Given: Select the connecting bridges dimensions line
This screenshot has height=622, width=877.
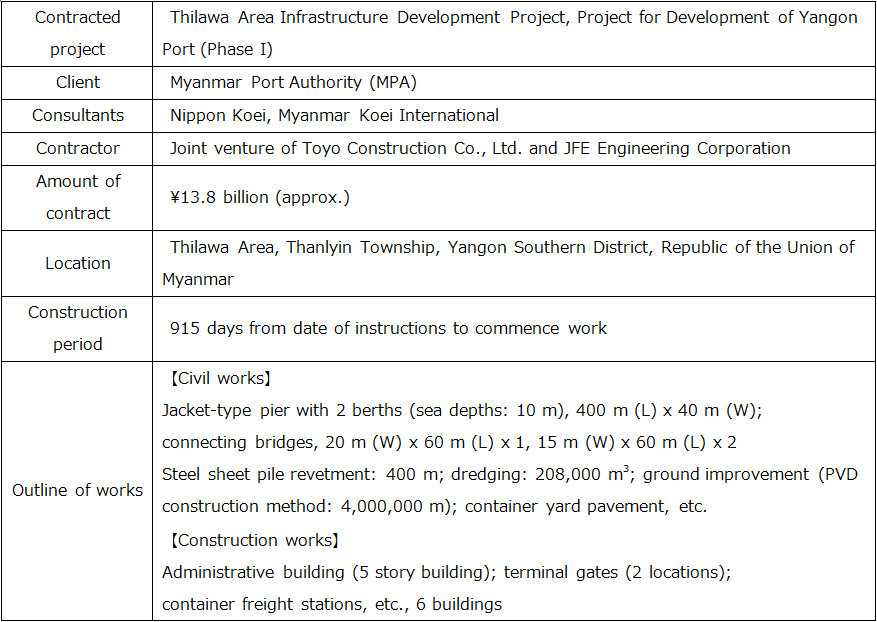Looking at the screenshot, I should coord(449,442).
